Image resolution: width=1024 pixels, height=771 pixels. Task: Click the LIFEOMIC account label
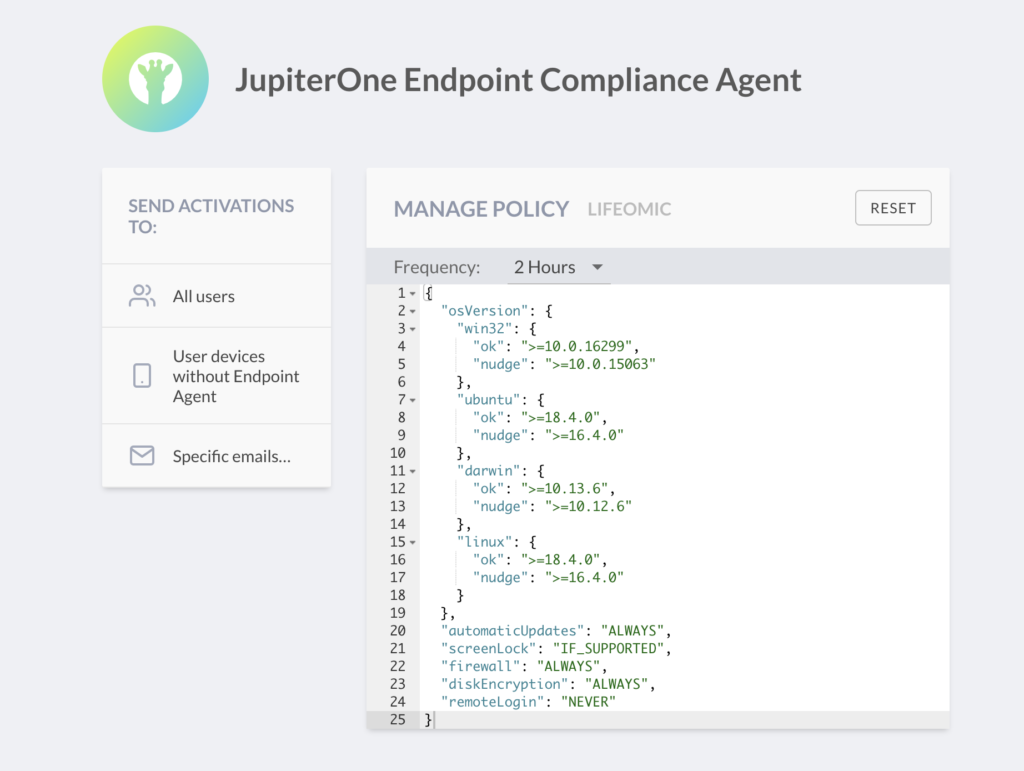click(x=629, y=209)
